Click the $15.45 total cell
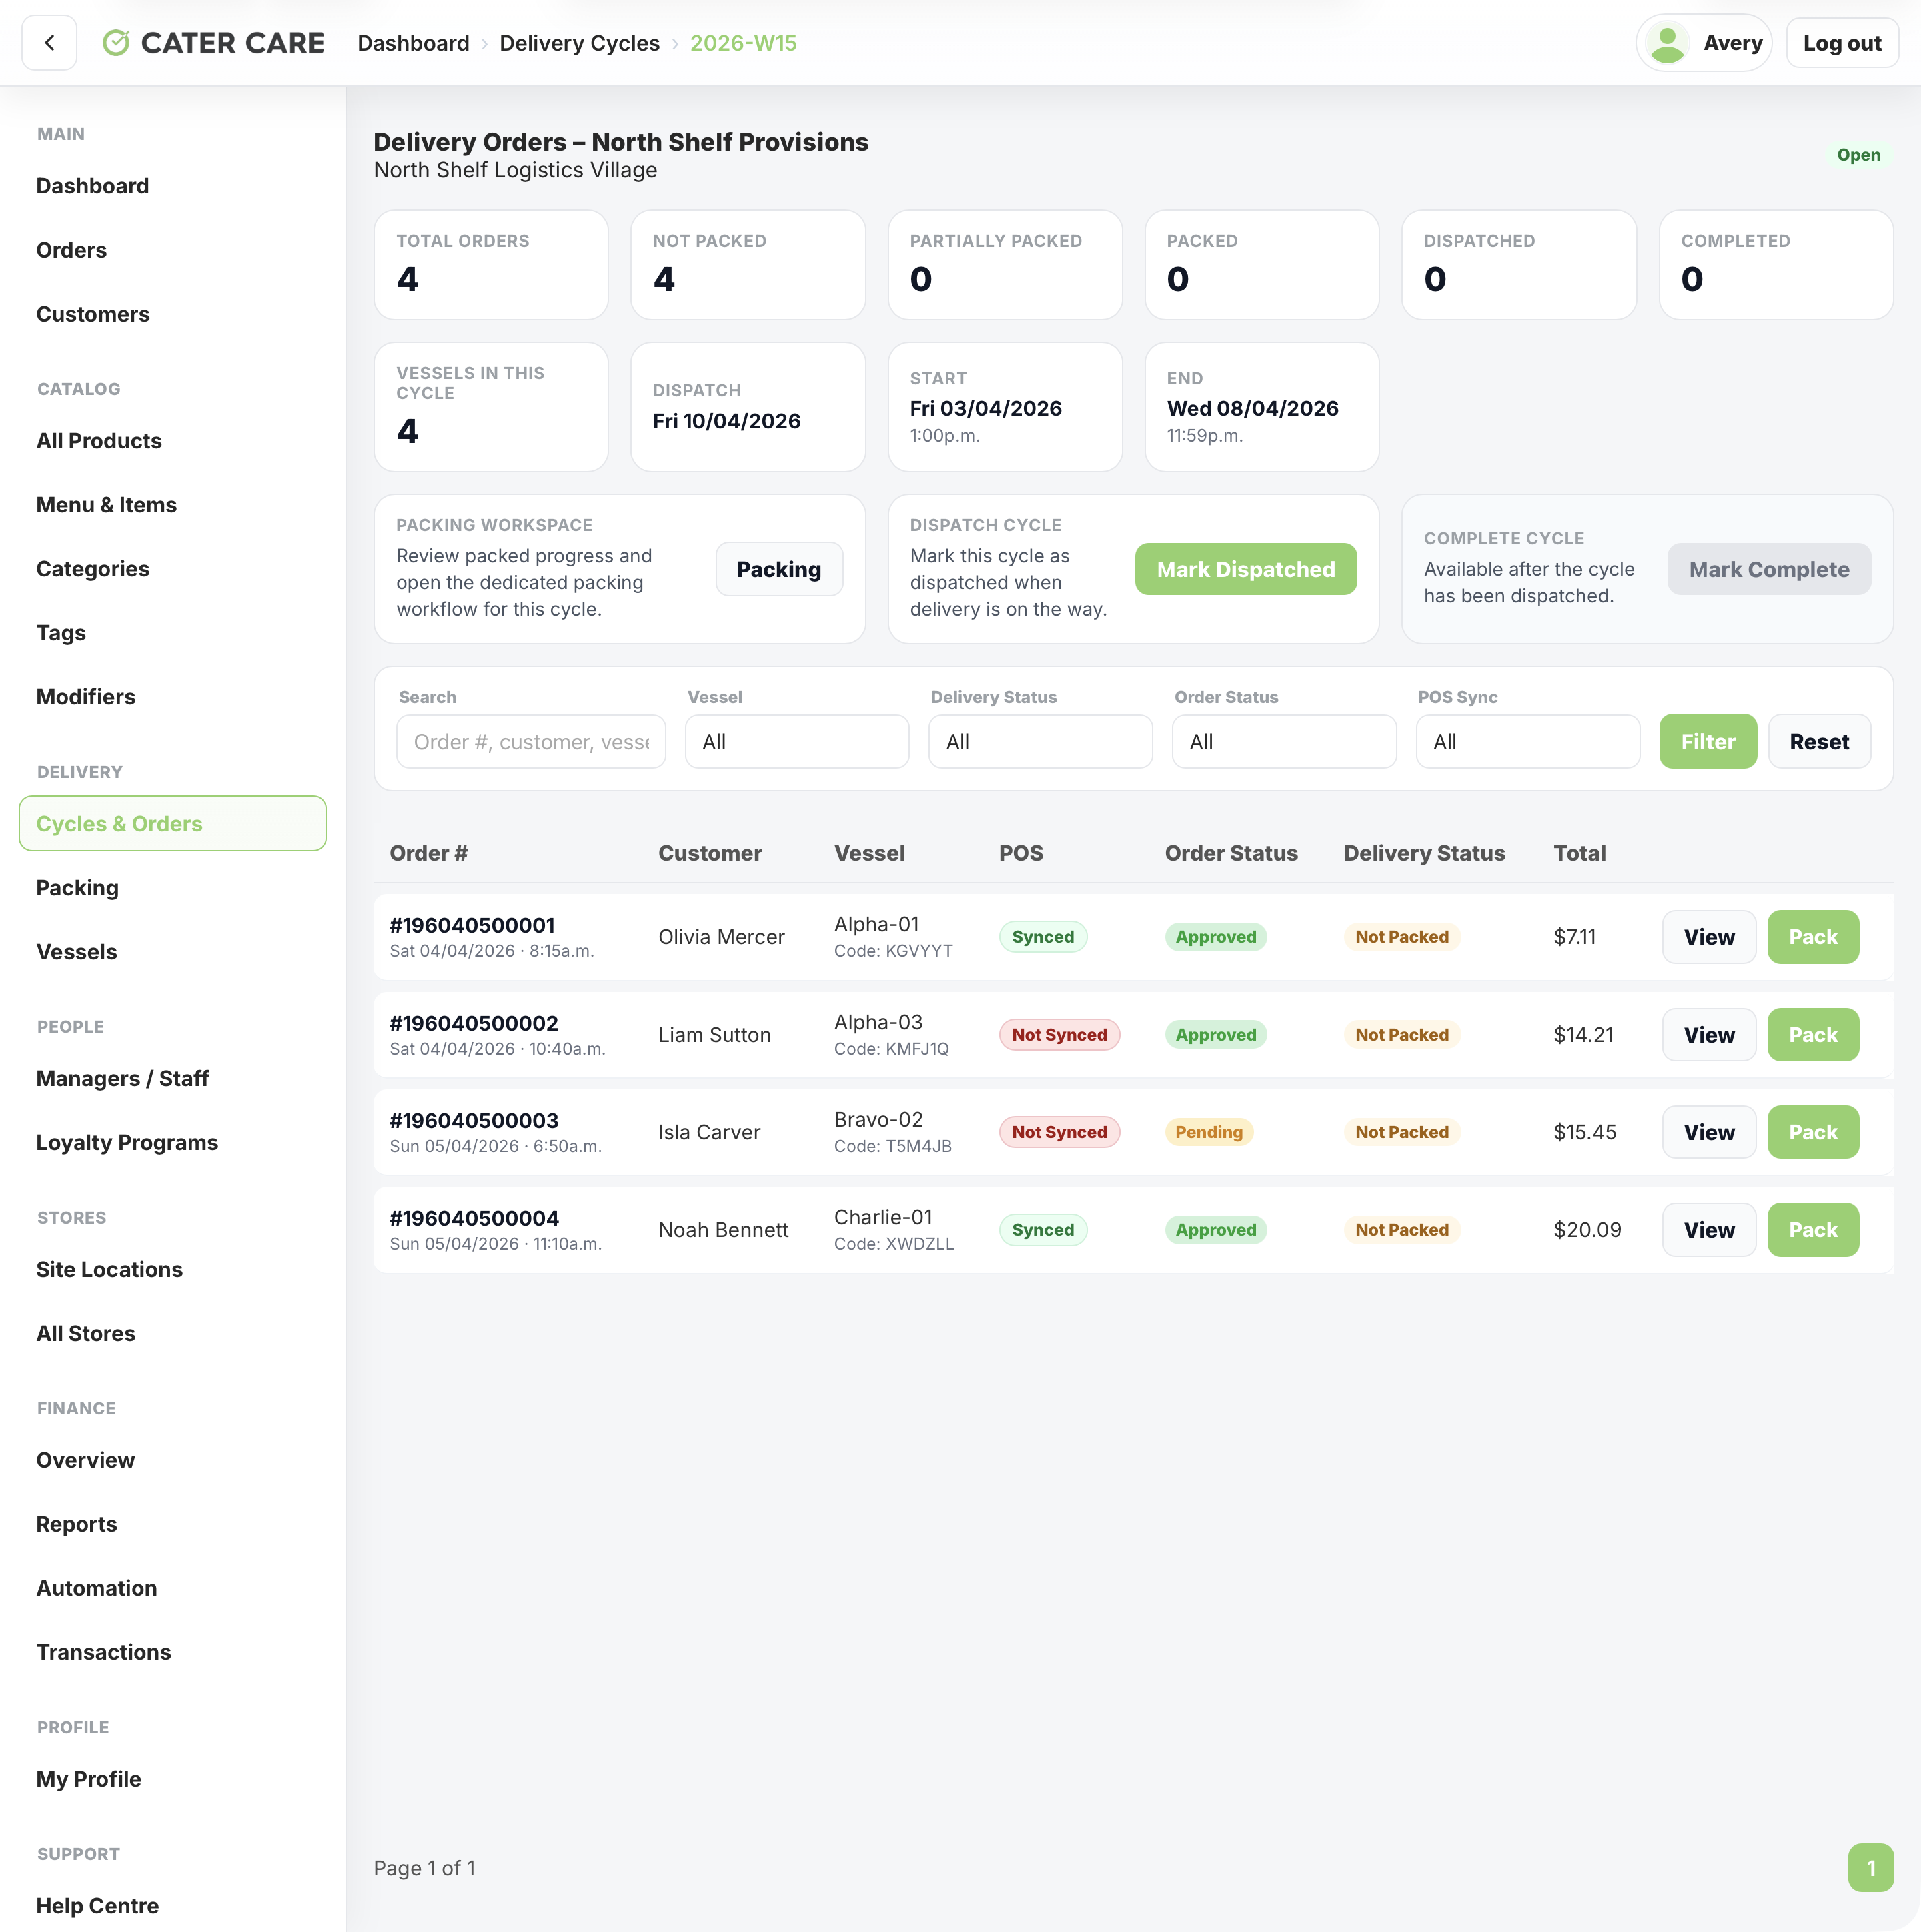Image resolution: width=1921 pixels, height=1932 pixels. [1584, 1132]
